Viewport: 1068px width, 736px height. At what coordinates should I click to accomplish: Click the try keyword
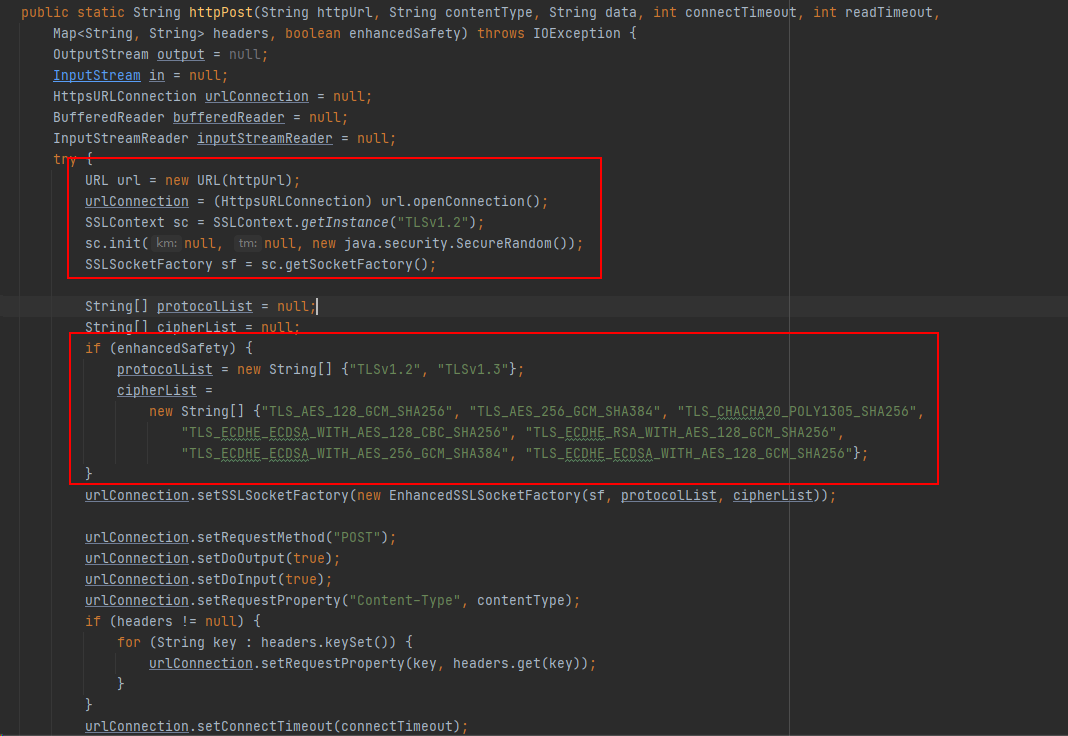pos(65,159)
